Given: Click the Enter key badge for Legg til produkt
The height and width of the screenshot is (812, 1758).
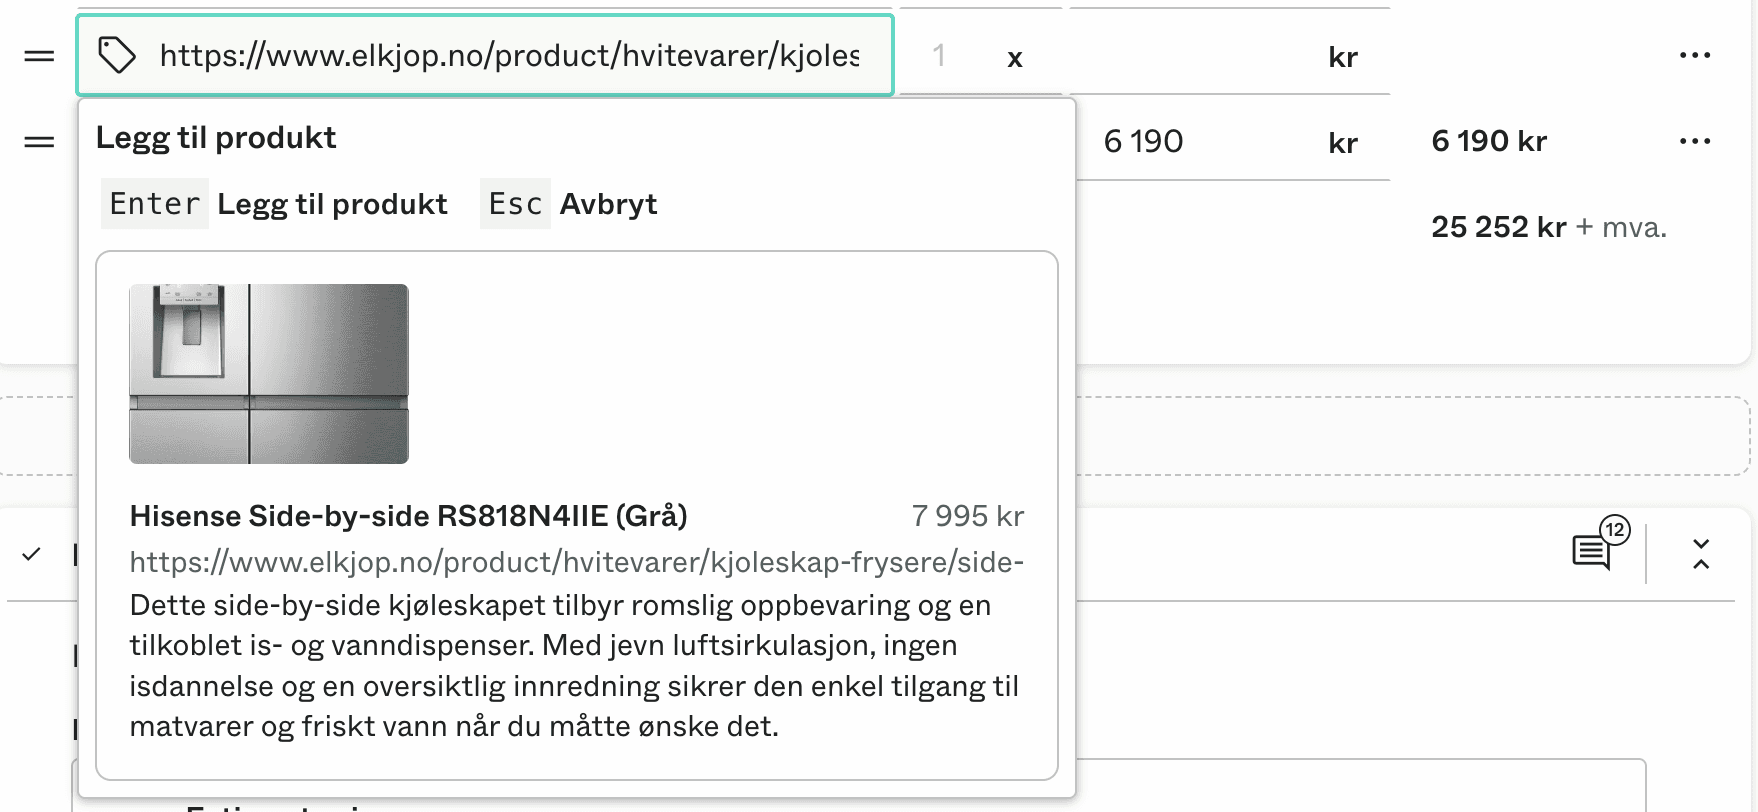Looking at the screenshot, I should [x=155, y=203].
